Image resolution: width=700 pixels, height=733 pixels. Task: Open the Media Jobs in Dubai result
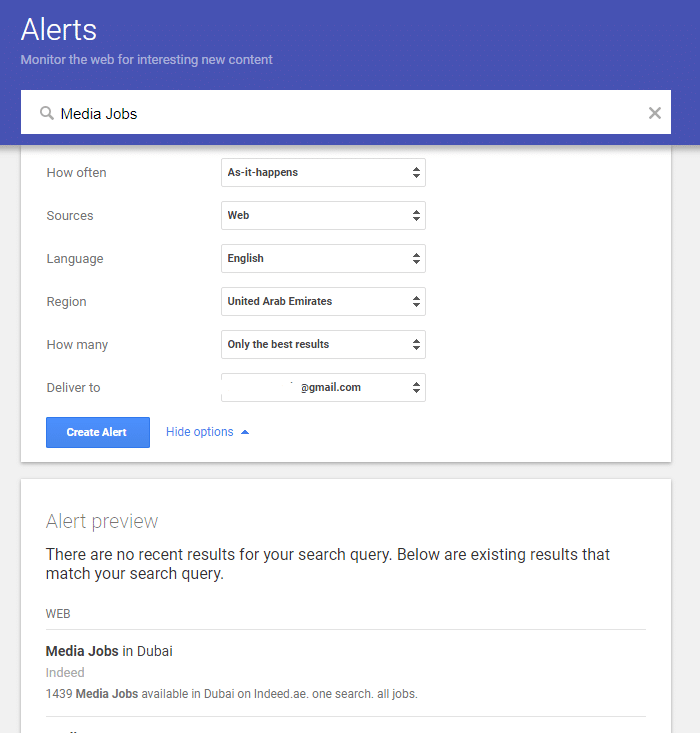pos(109,651)
